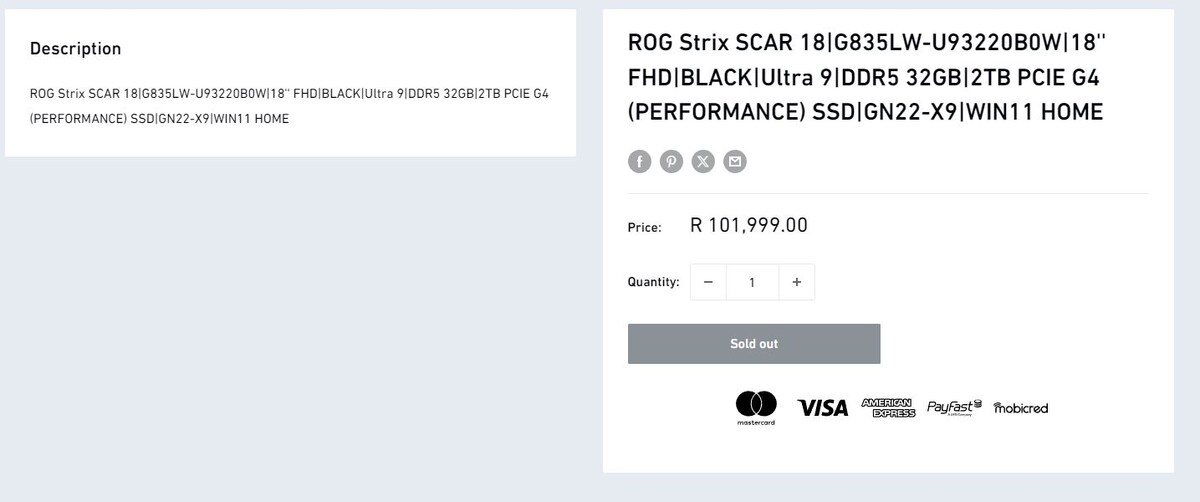The image size is (1200, 502).
Task: Click the Mobicred payment logo
Action: point(1021,408)
